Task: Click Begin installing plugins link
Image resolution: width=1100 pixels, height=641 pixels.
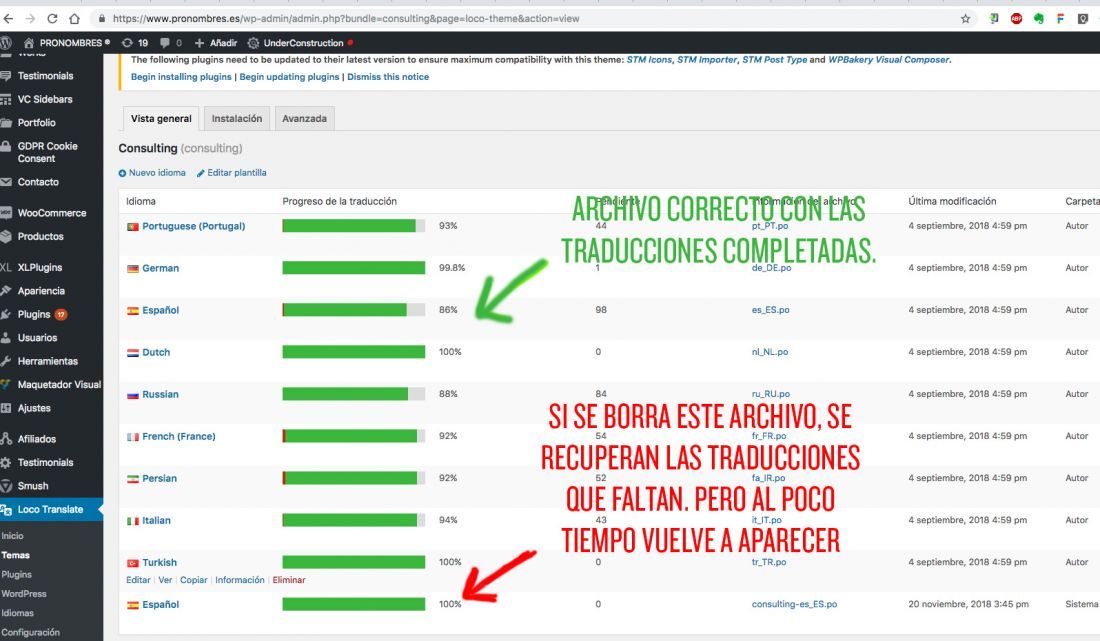Action: tap(181, 77)
